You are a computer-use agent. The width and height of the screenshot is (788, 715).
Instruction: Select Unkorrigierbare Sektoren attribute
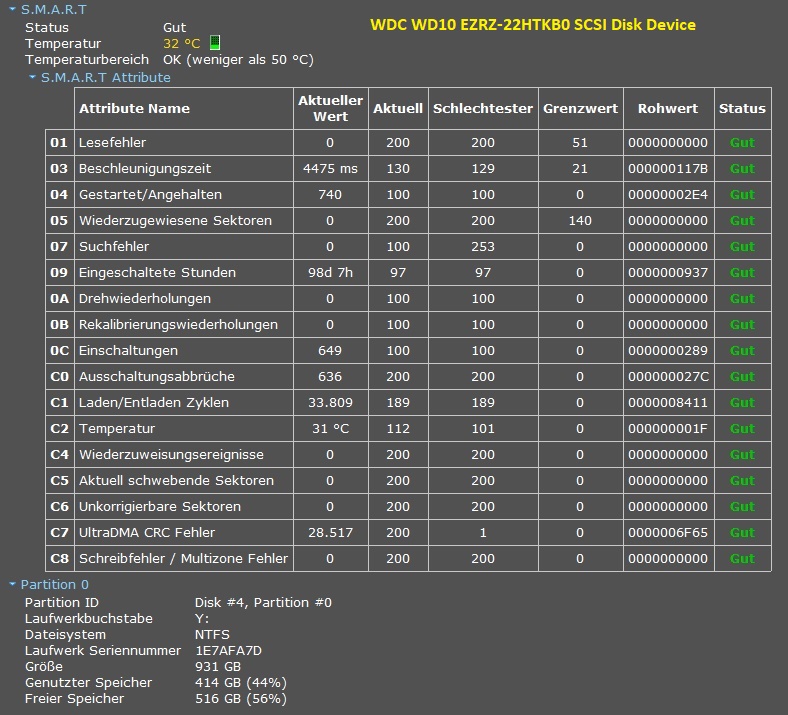tap(160, 507)
